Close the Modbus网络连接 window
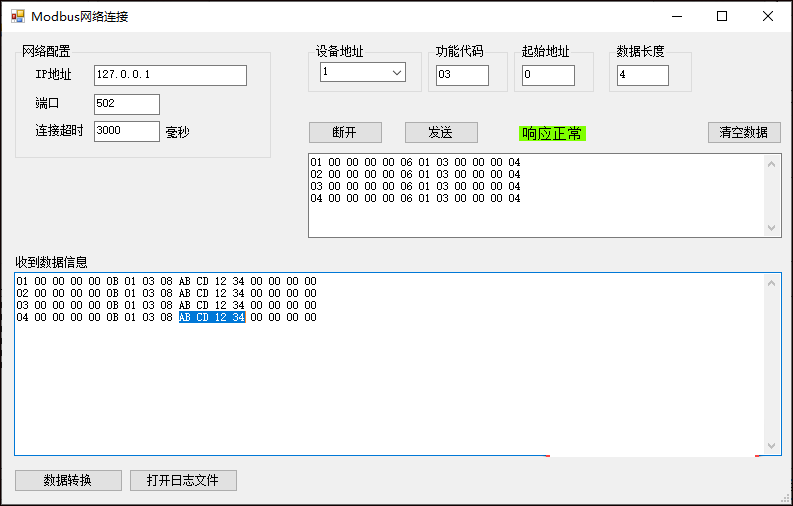 coord(768,16)
